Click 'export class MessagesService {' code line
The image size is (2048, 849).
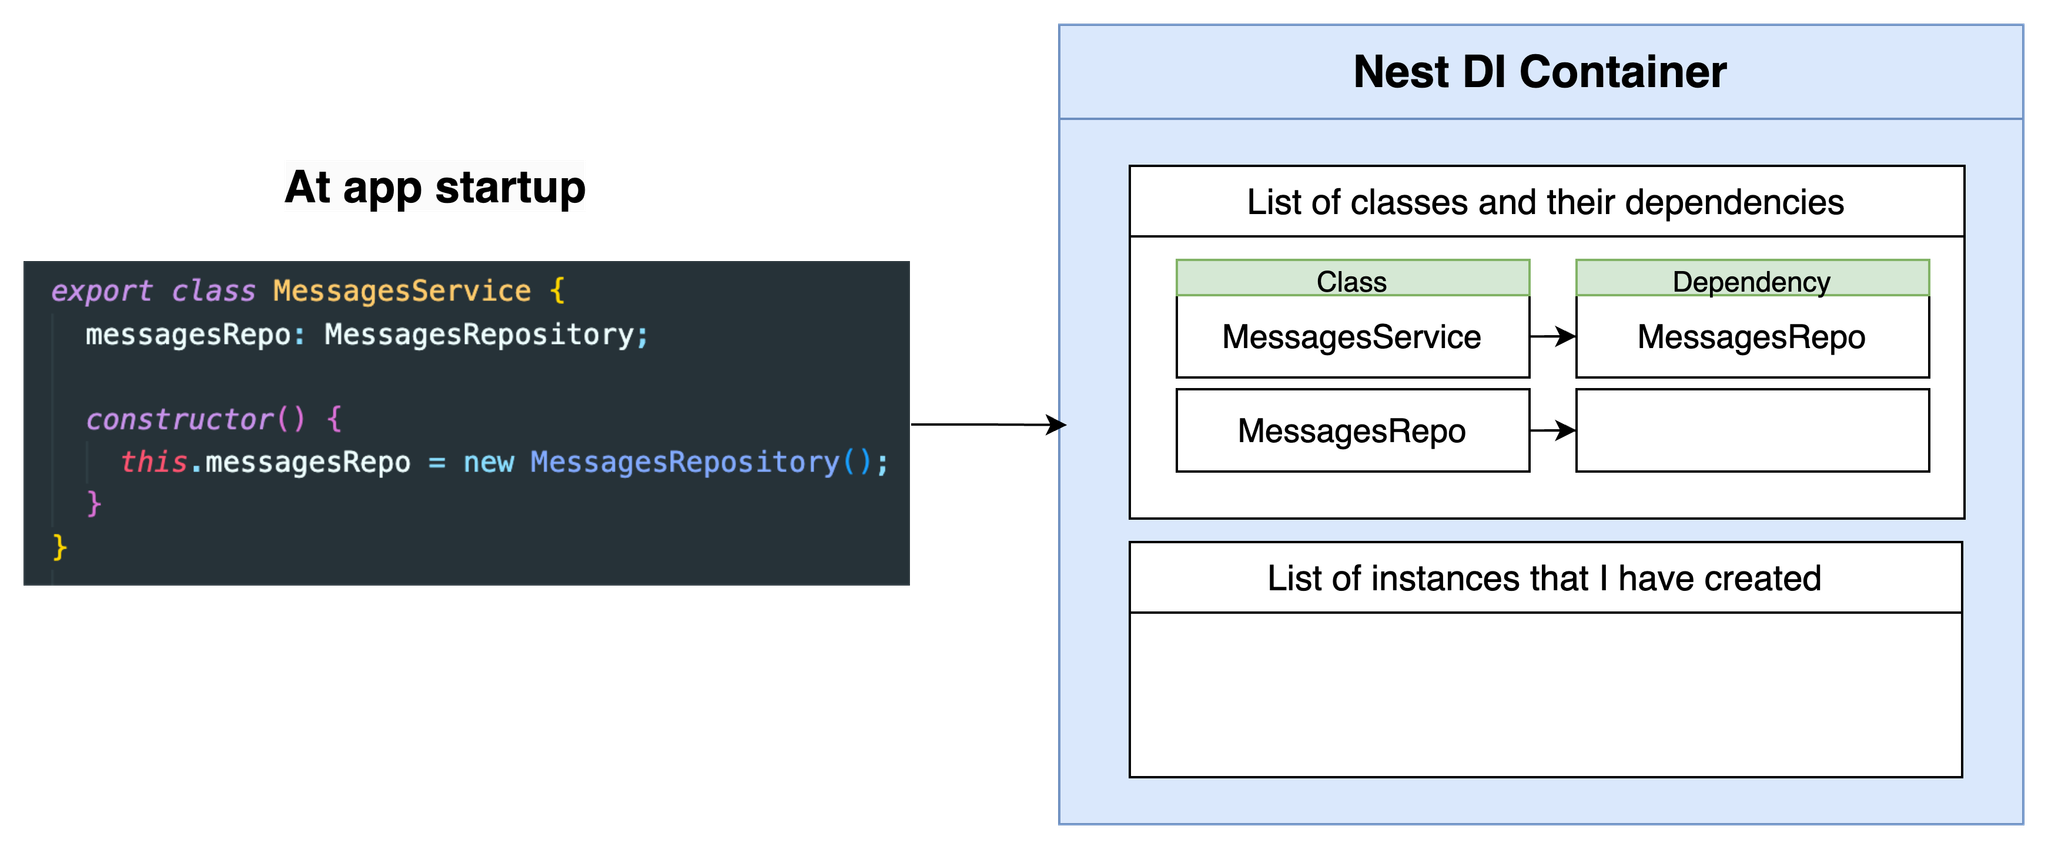(308, 291)
